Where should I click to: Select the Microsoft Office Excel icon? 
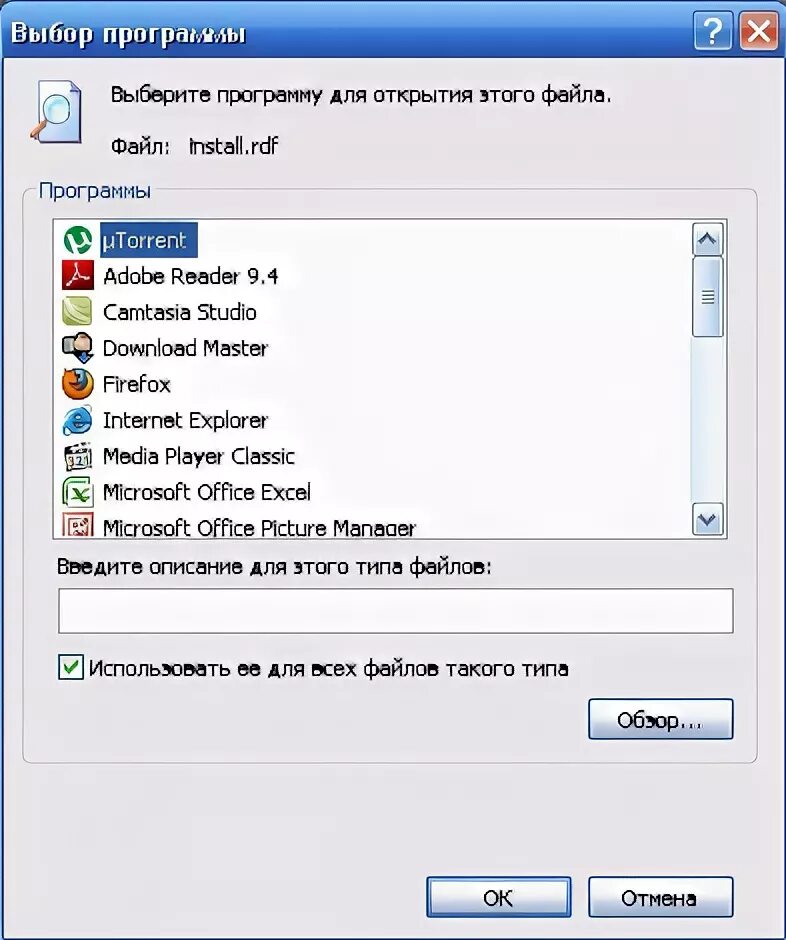tap(78, 492)
